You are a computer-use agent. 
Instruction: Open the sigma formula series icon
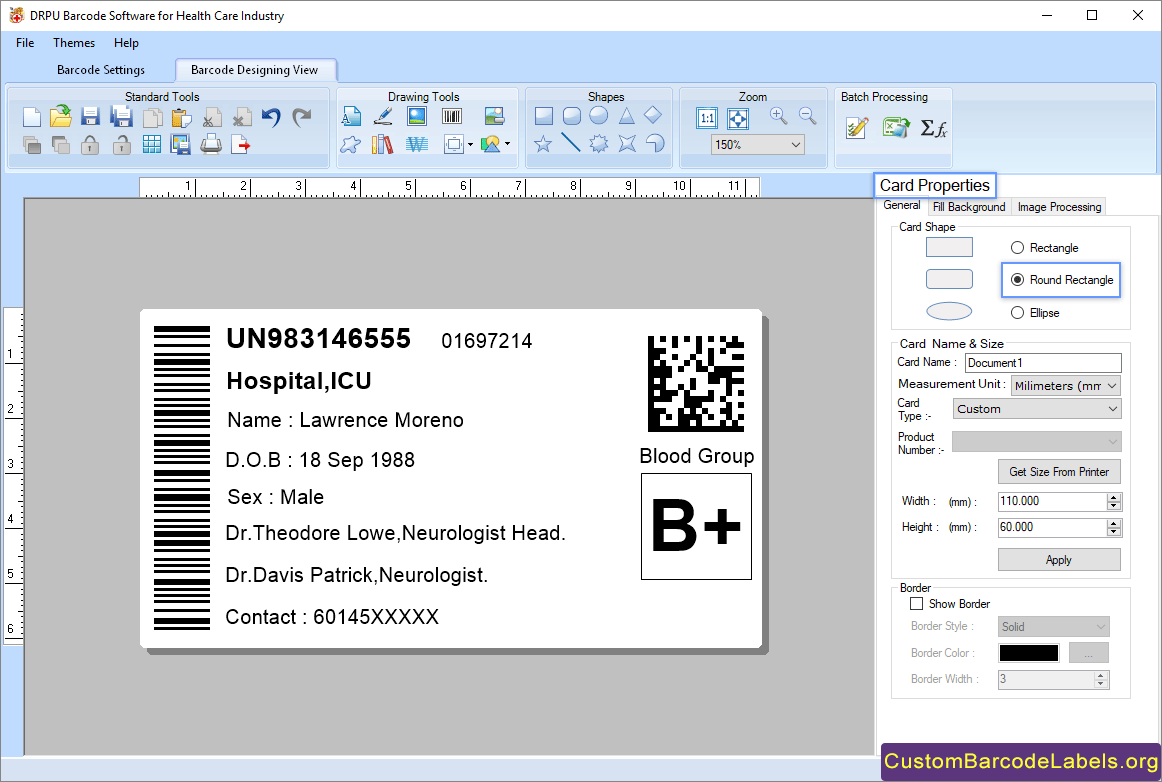tap(934, 128)
